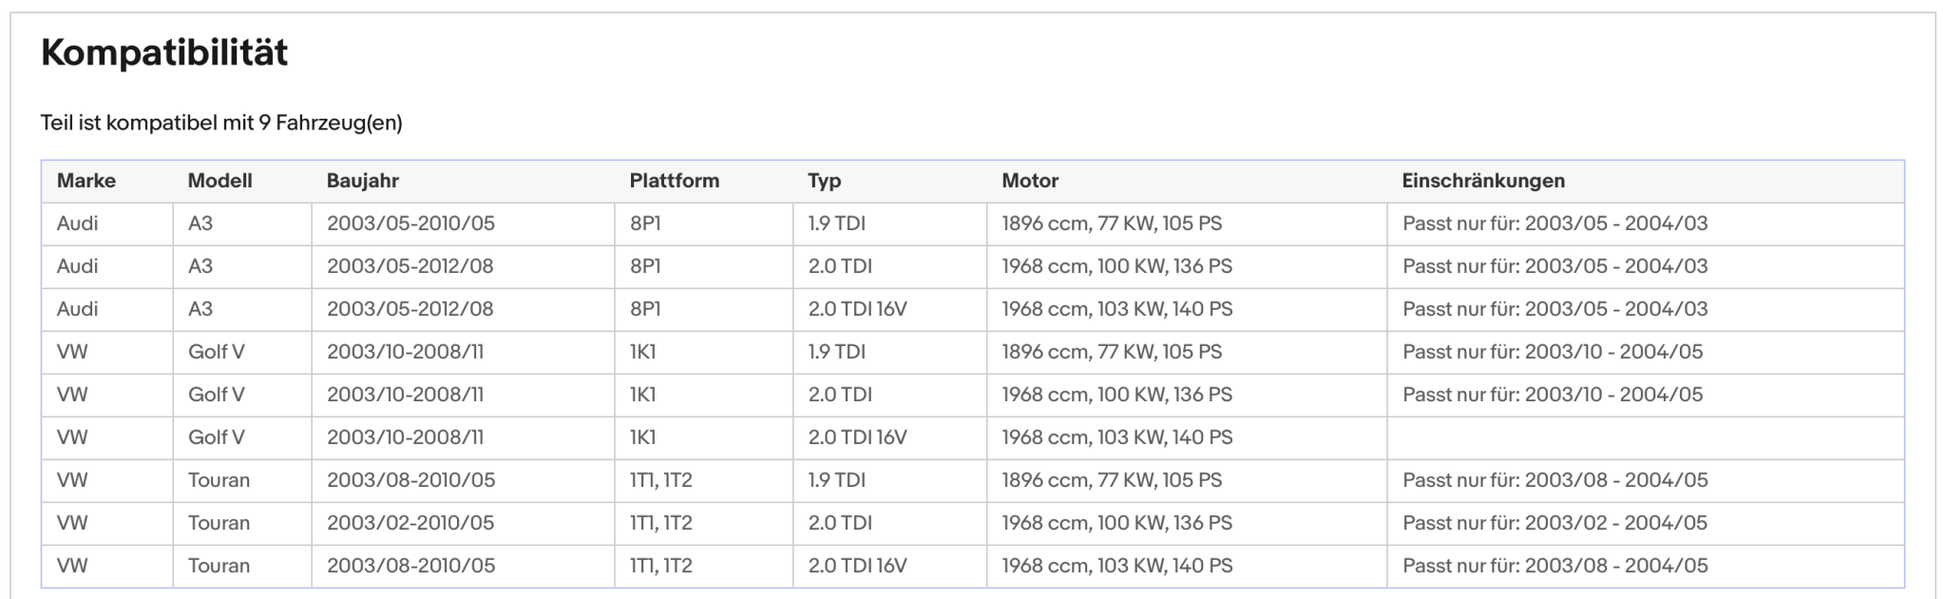Click the 1.9 TDI type in Golf V row

836,352
